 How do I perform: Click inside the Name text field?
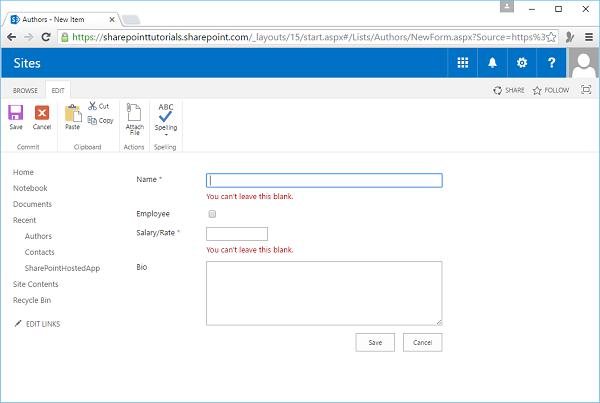point(323,181)
